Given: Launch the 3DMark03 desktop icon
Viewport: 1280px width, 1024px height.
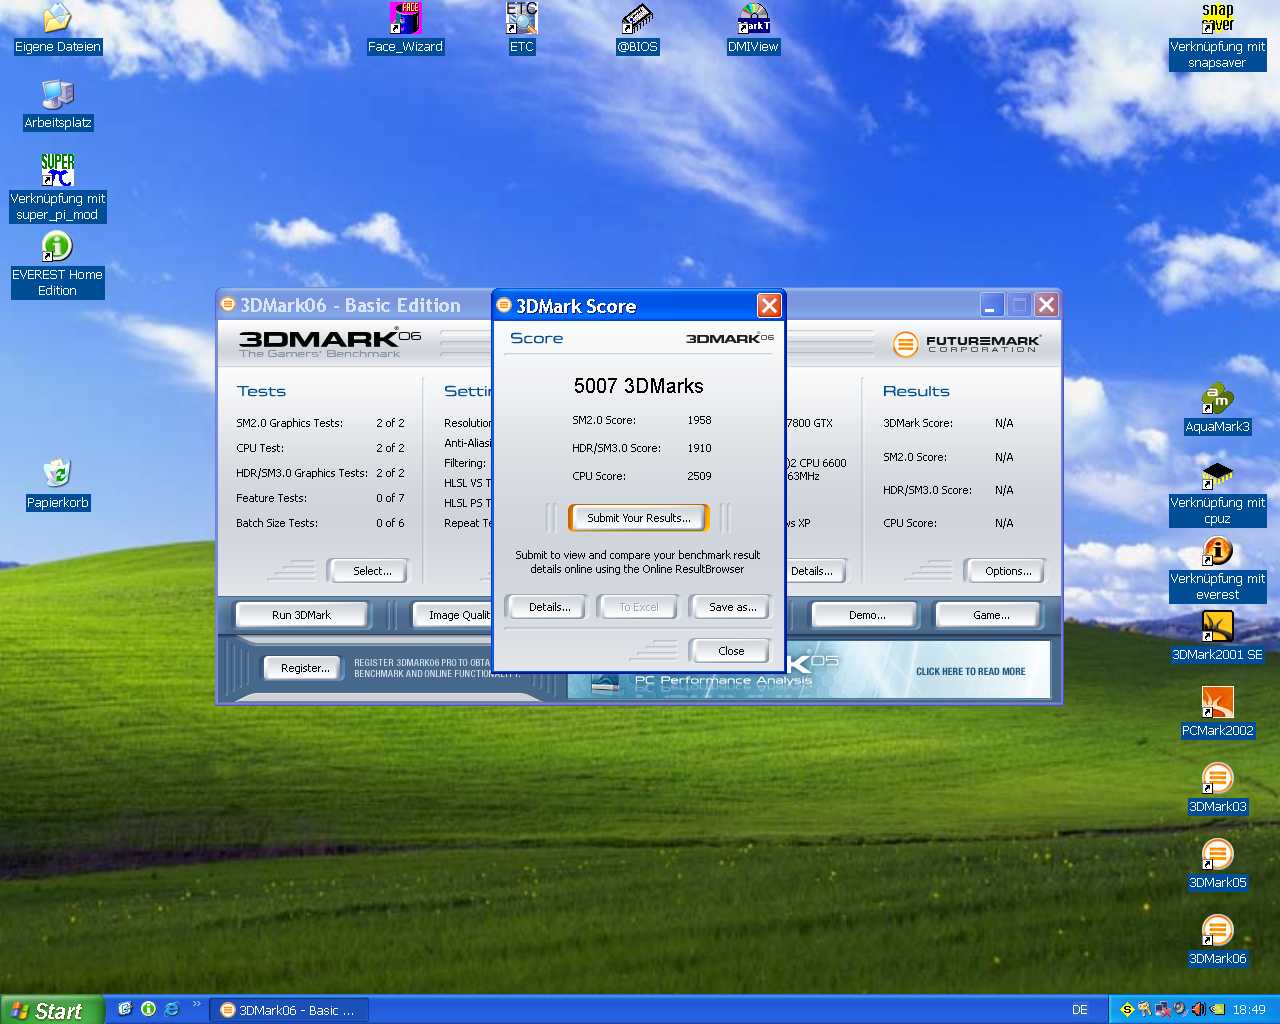Looking at the screenshot, I should tap(1217, 789).
